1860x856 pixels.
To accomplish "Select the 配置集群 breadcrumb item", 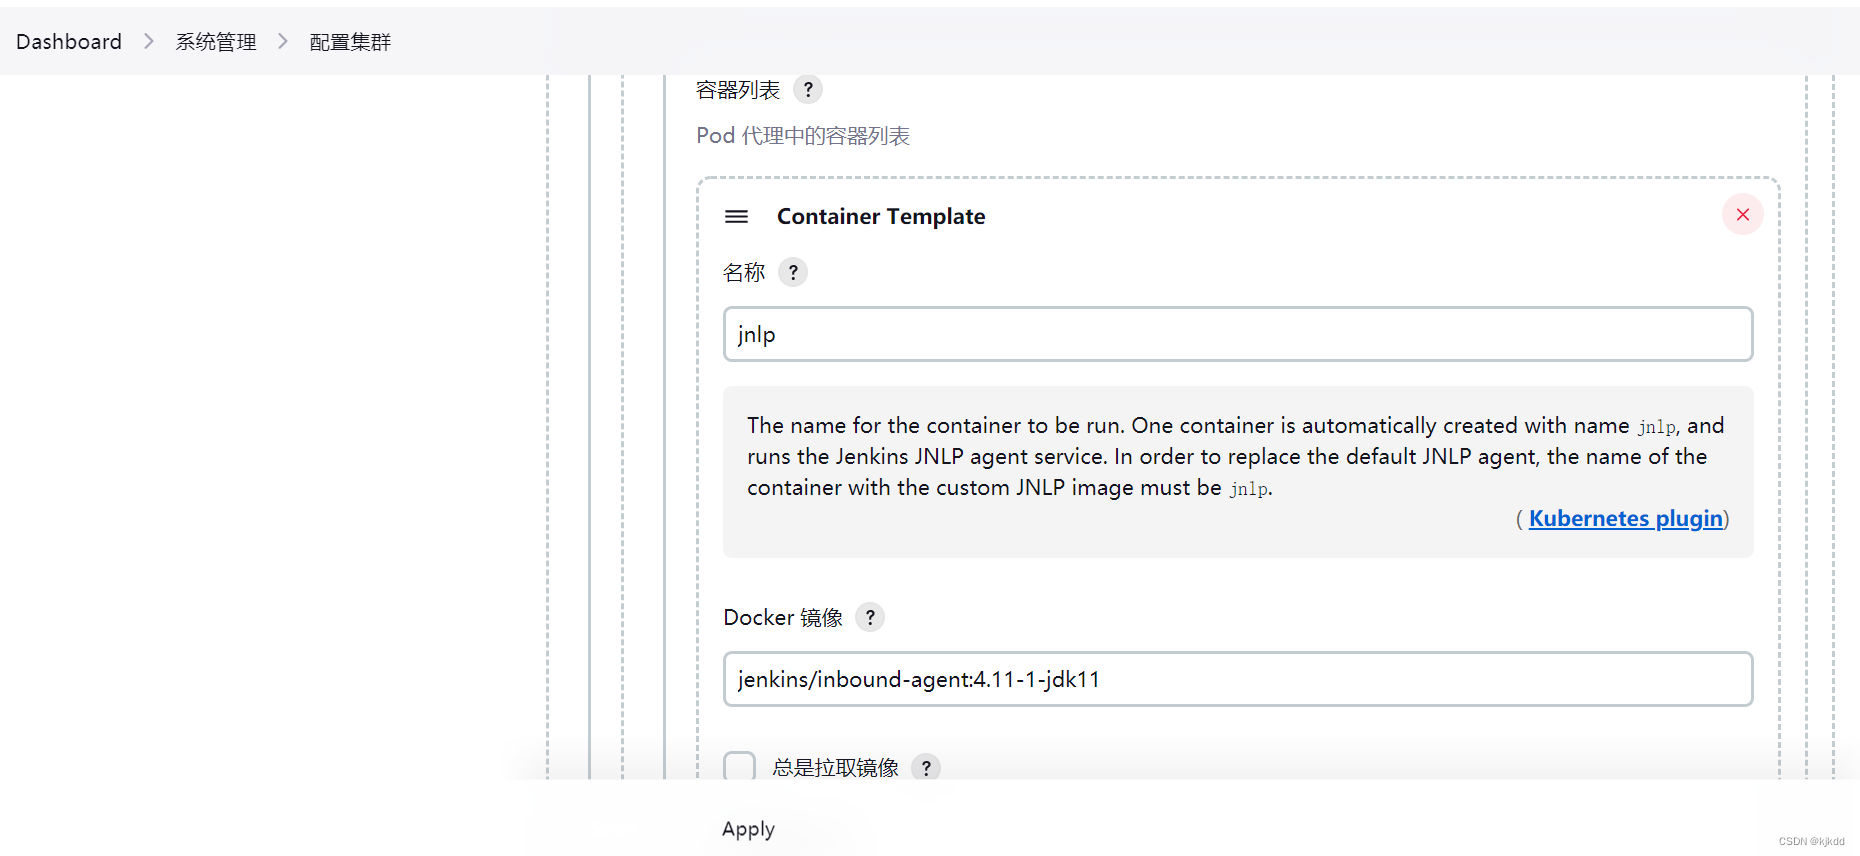I will [349, 42].
